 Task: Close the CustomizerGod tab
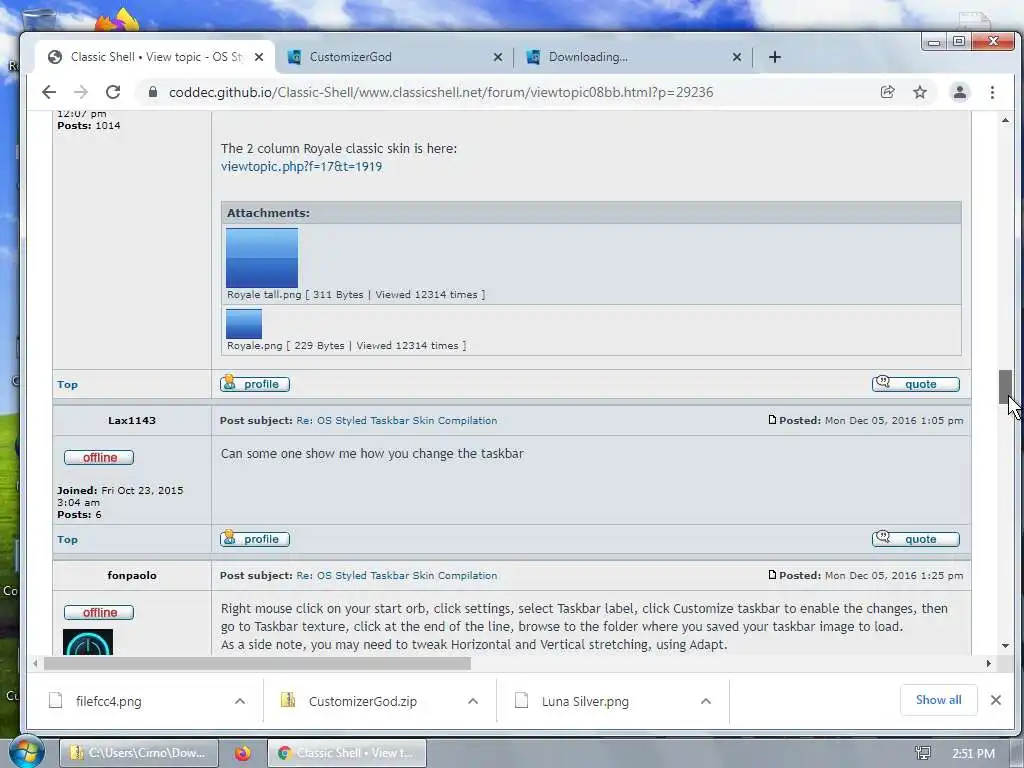click(x=498, y=57)
